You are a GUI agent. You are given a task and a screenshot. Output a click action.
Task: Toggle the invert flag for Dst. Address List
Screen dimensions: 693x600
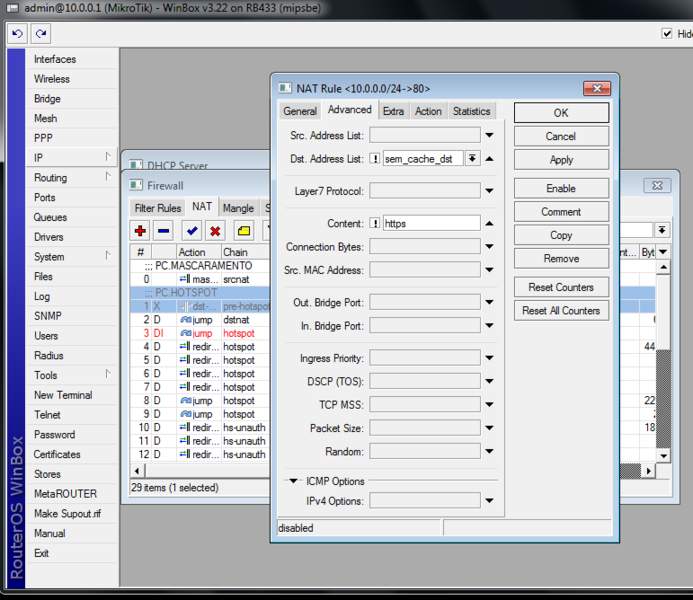point(375,159)
